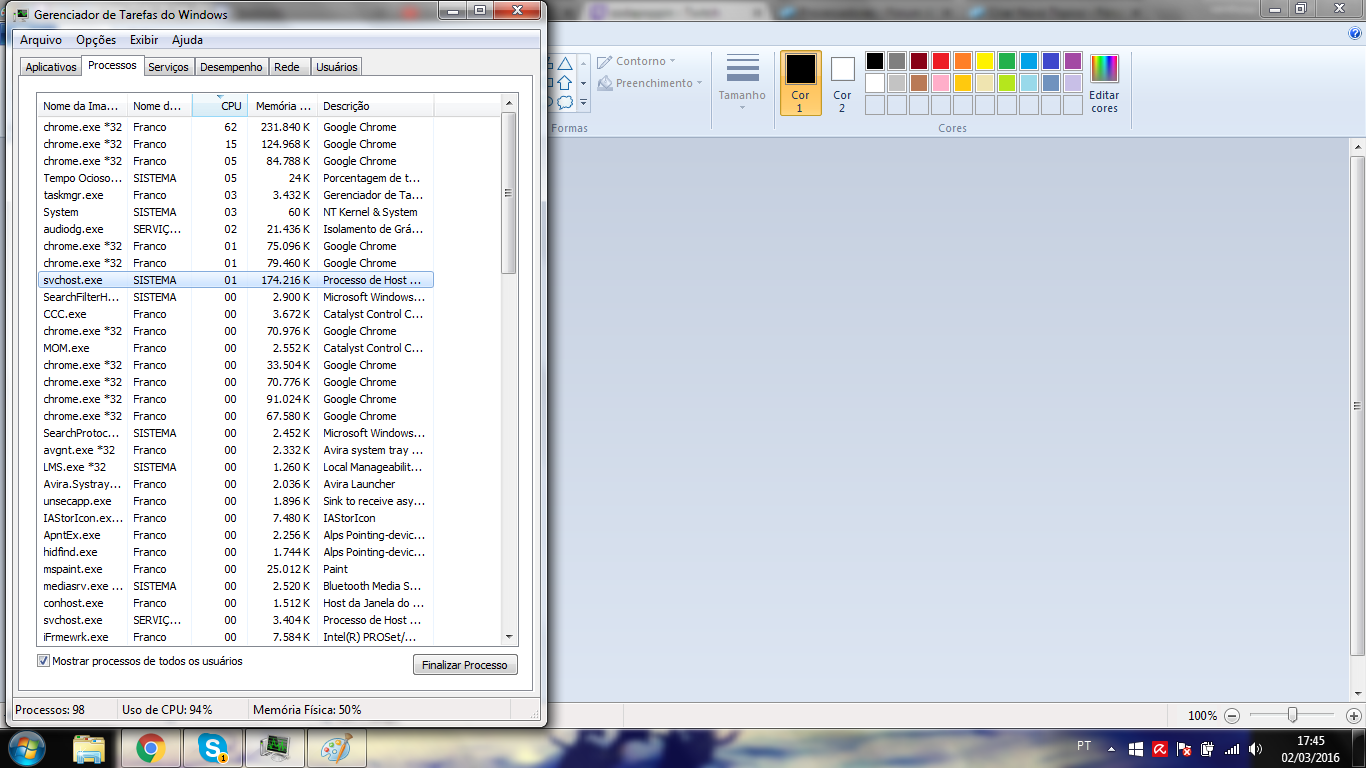Open the Tamanho size dropdown in Paint
The width and height of the screenshot is (1366, 768).
pos(742,82)
